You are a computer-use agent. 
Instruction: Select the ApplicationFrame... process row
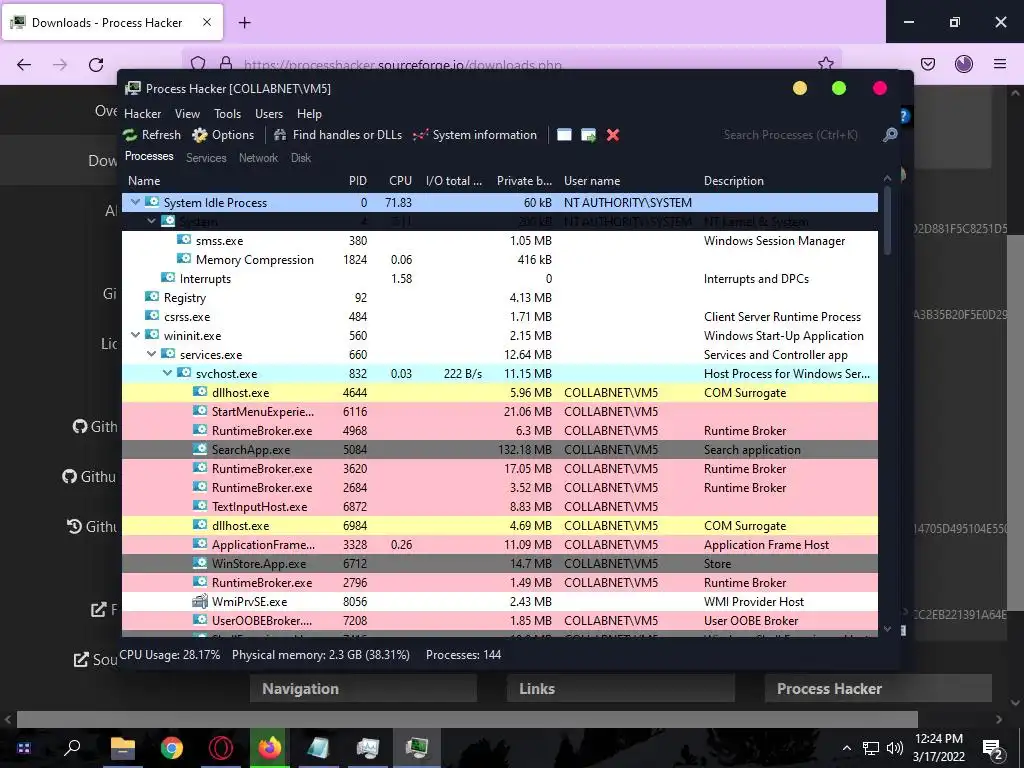tap(500, 544)
